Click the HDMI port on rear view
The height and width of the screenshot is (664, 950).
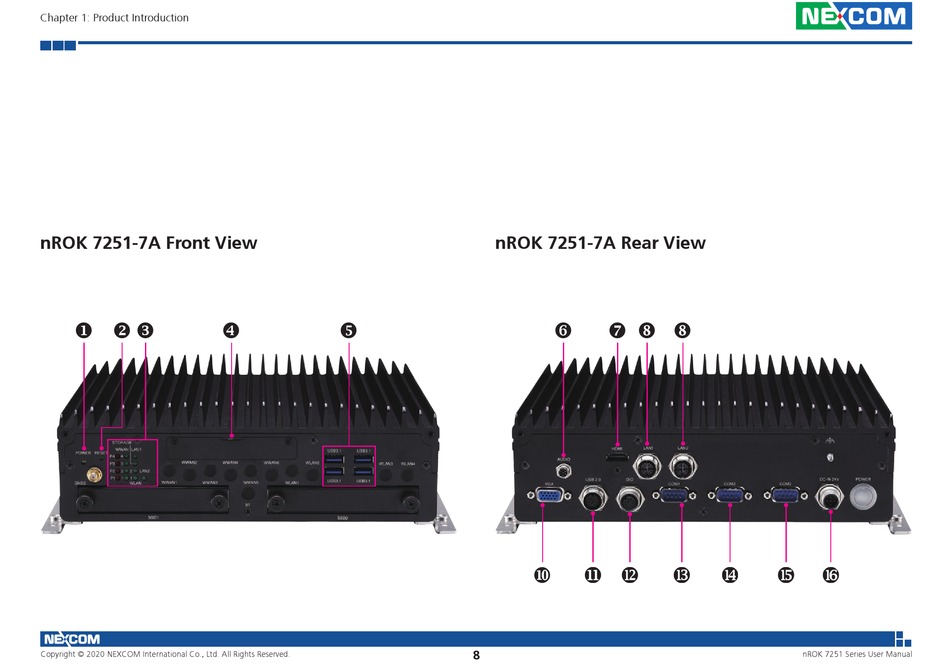point(617,457)
